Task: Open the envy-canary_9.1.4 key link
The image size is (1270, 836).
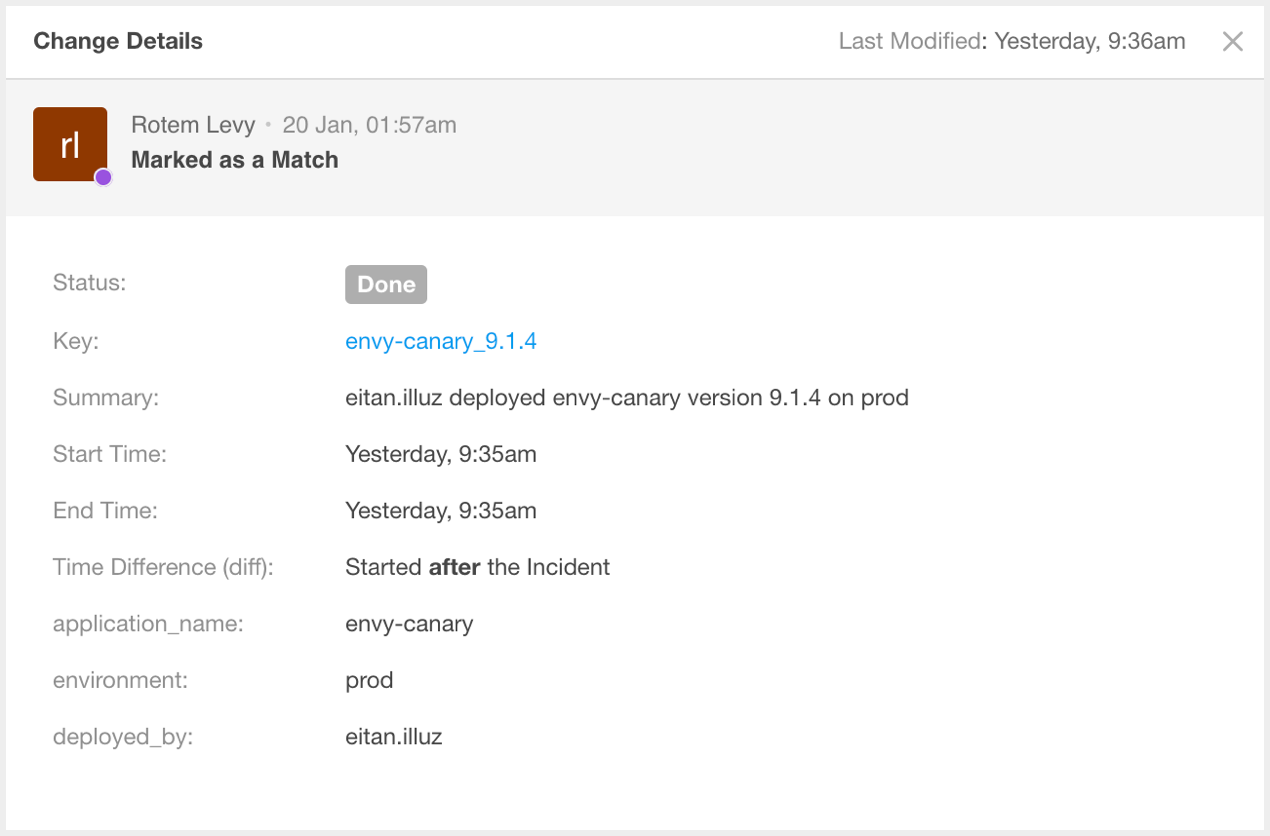Action: tap(441, 341)
